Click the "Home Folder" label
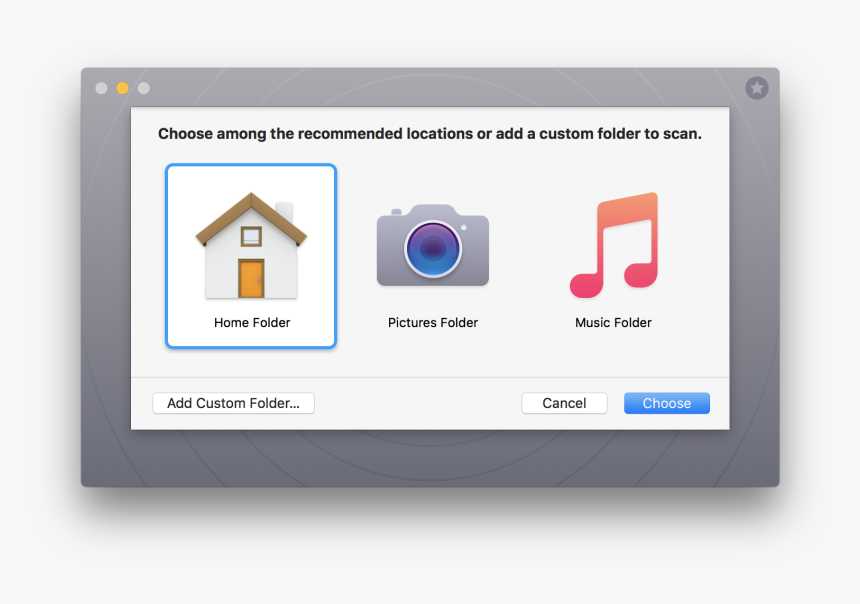Viewport: 860px width, 604px height. pyautogui.click(x=252, y=323)
